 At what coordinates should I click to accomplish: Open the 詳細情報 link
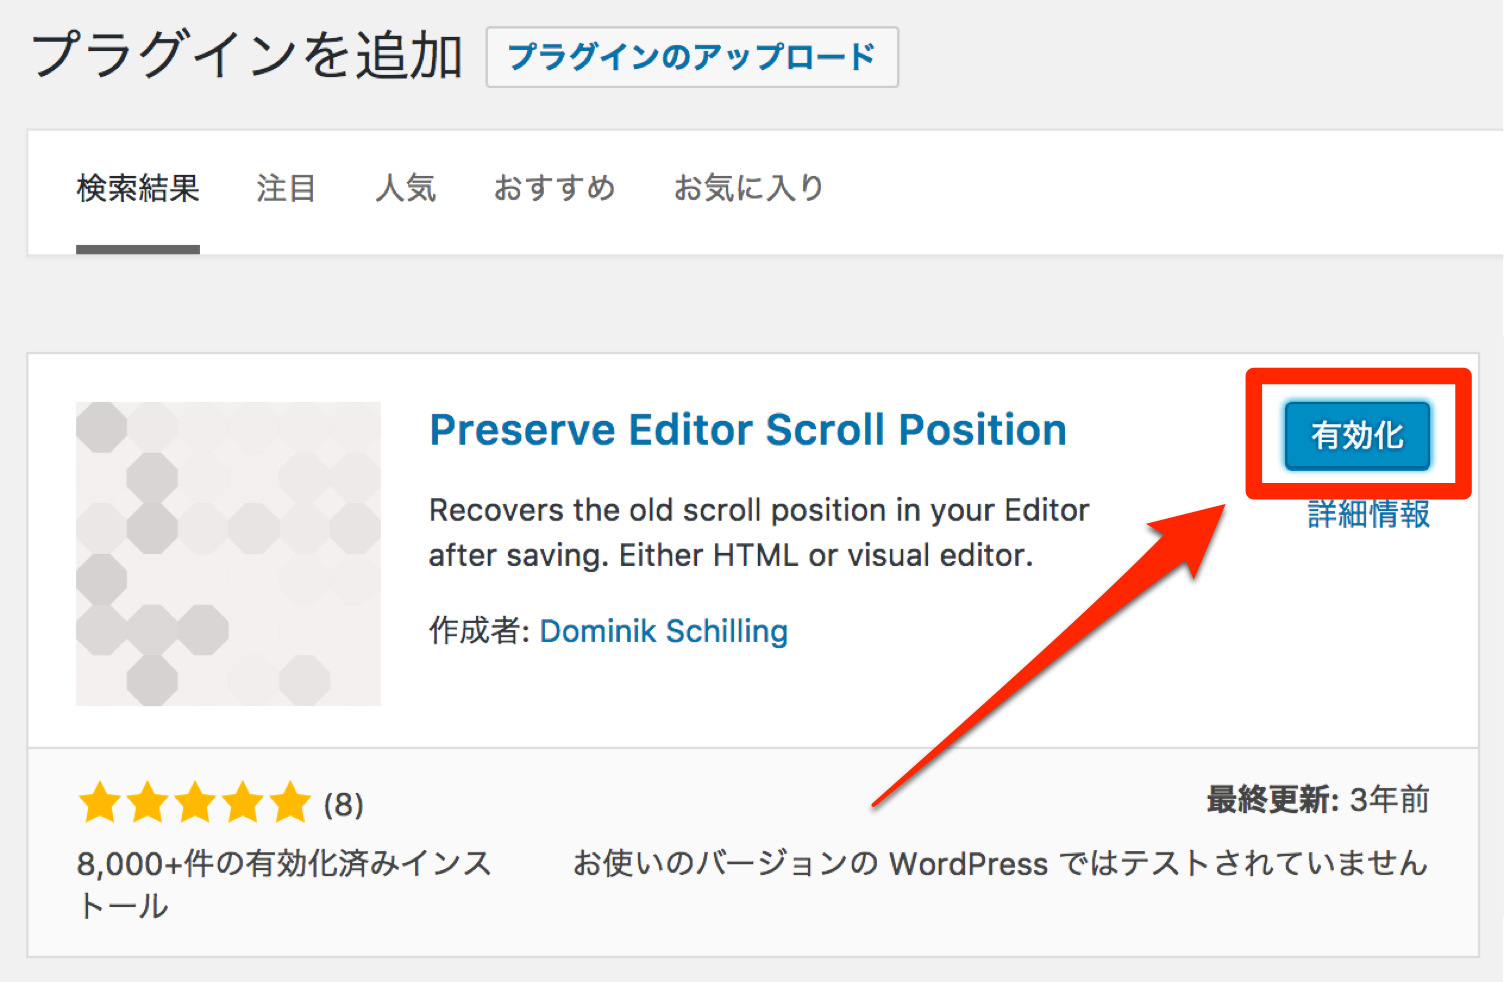point(1367,515)
